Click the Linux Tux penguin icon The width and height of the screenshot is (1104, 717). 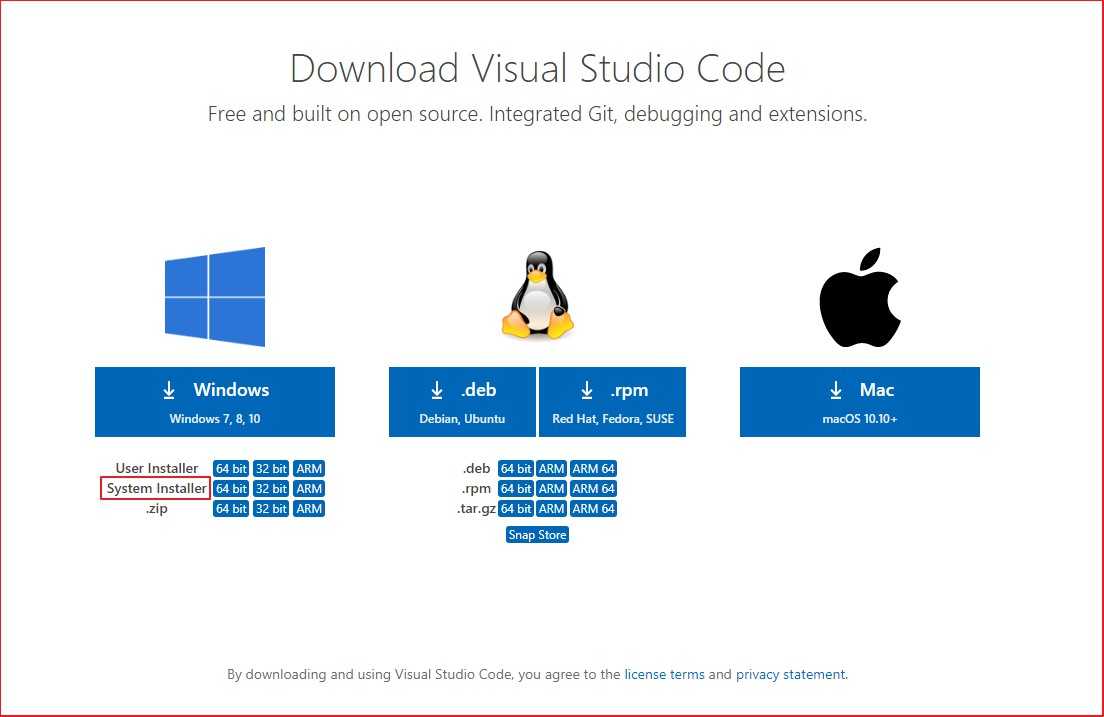(538, 294)
